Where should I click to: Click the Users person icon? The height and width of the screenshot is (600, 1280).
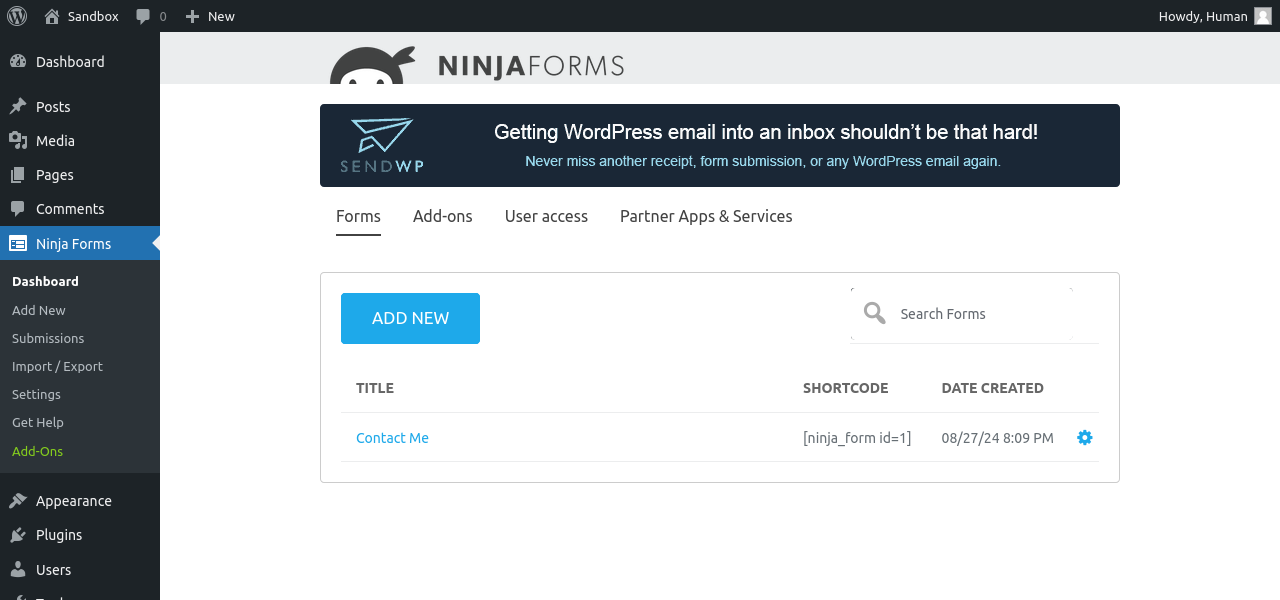point(18,569)
